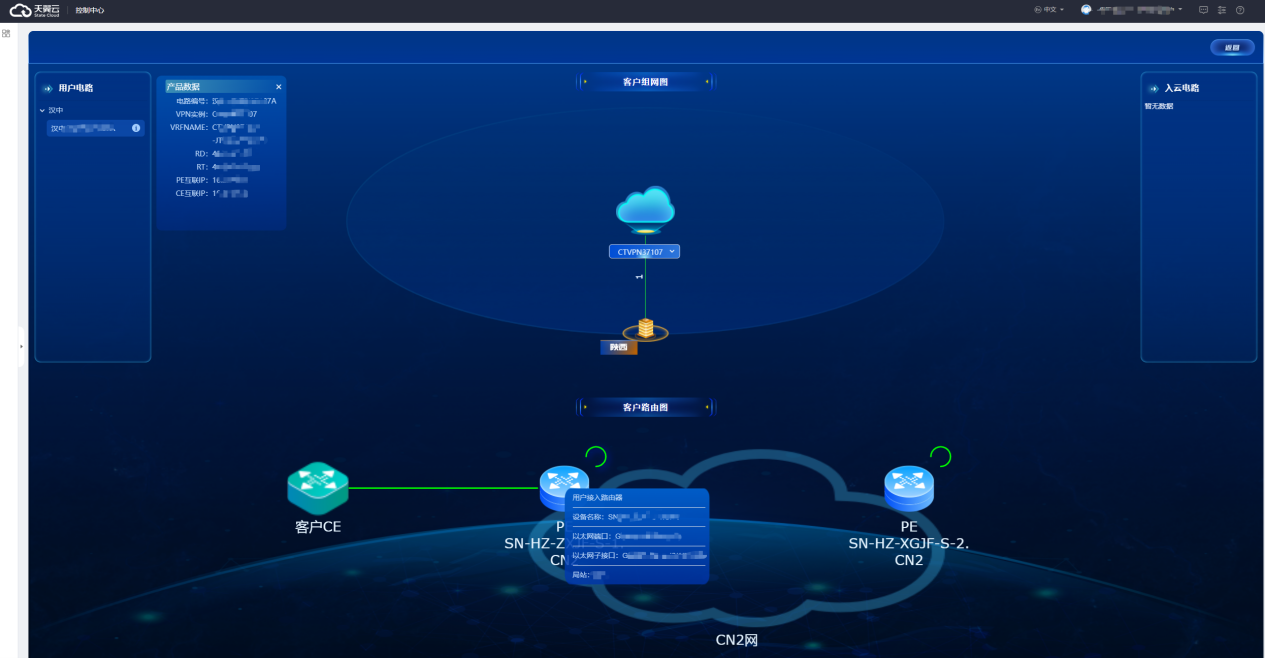
Task: Click the 电路编号 field in 产品数据
Action: tap(225, 101)
